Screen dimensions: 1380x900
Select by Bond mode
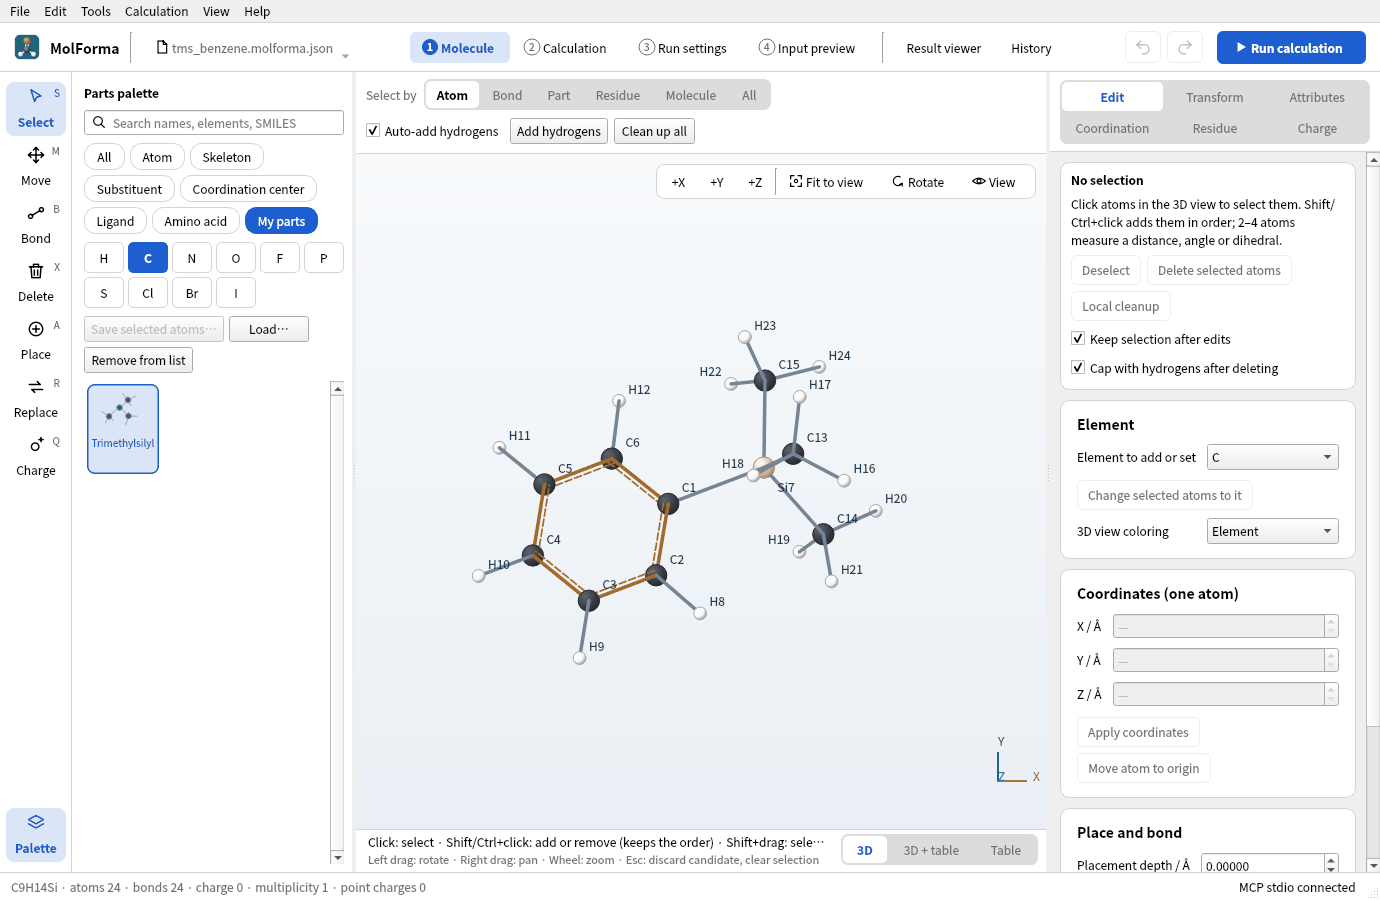click(x=507, y=95)
